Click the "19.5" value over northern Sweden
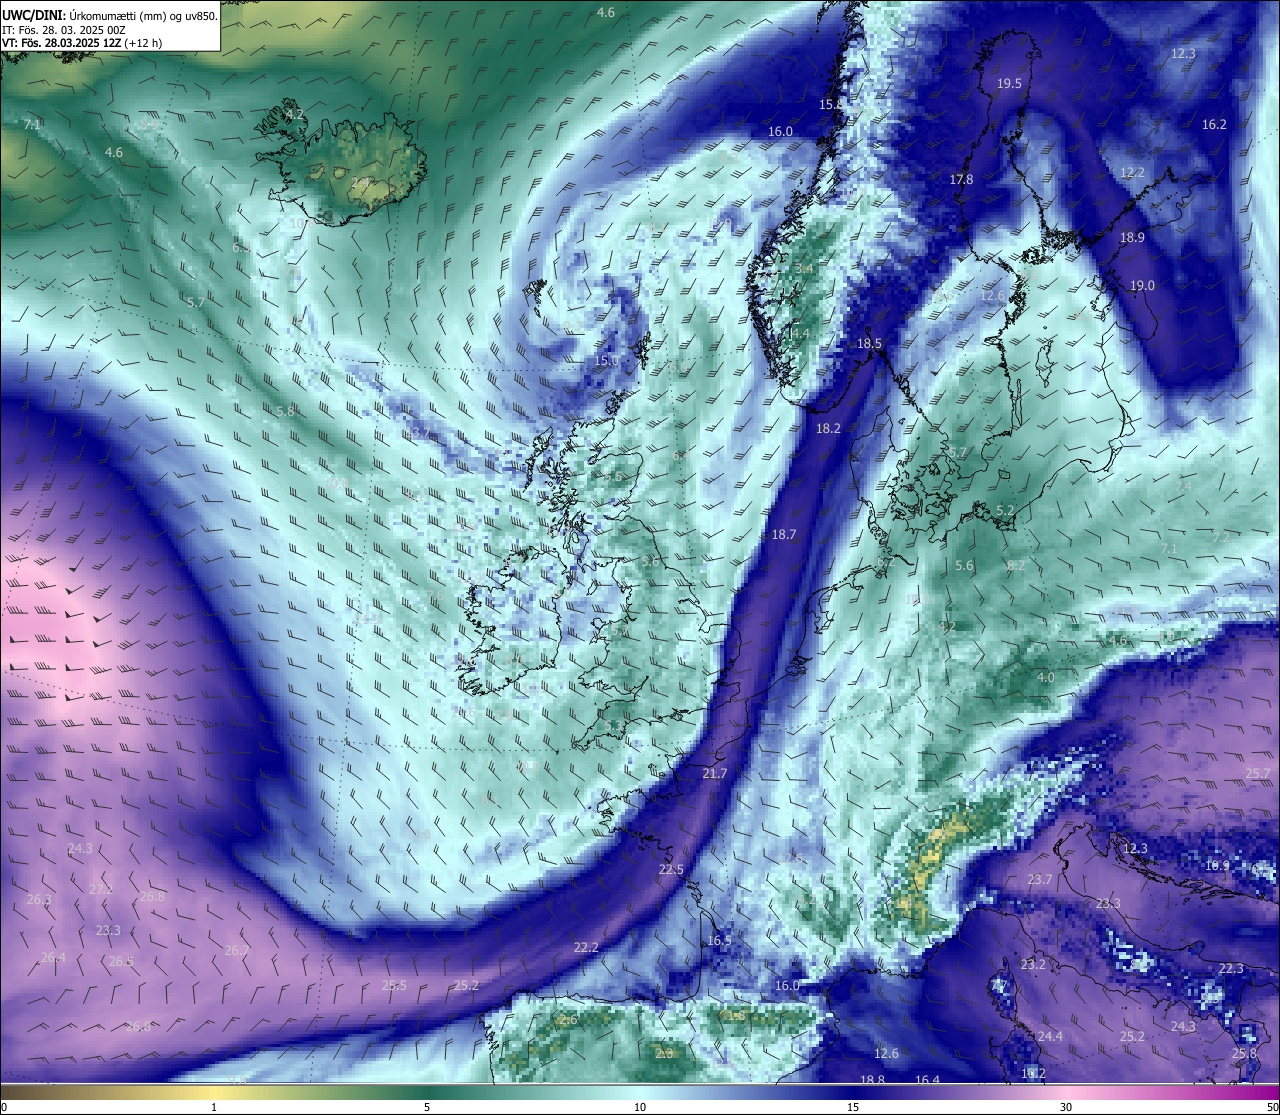Screen dimensions: 1280x1115 coord(1009,84)
